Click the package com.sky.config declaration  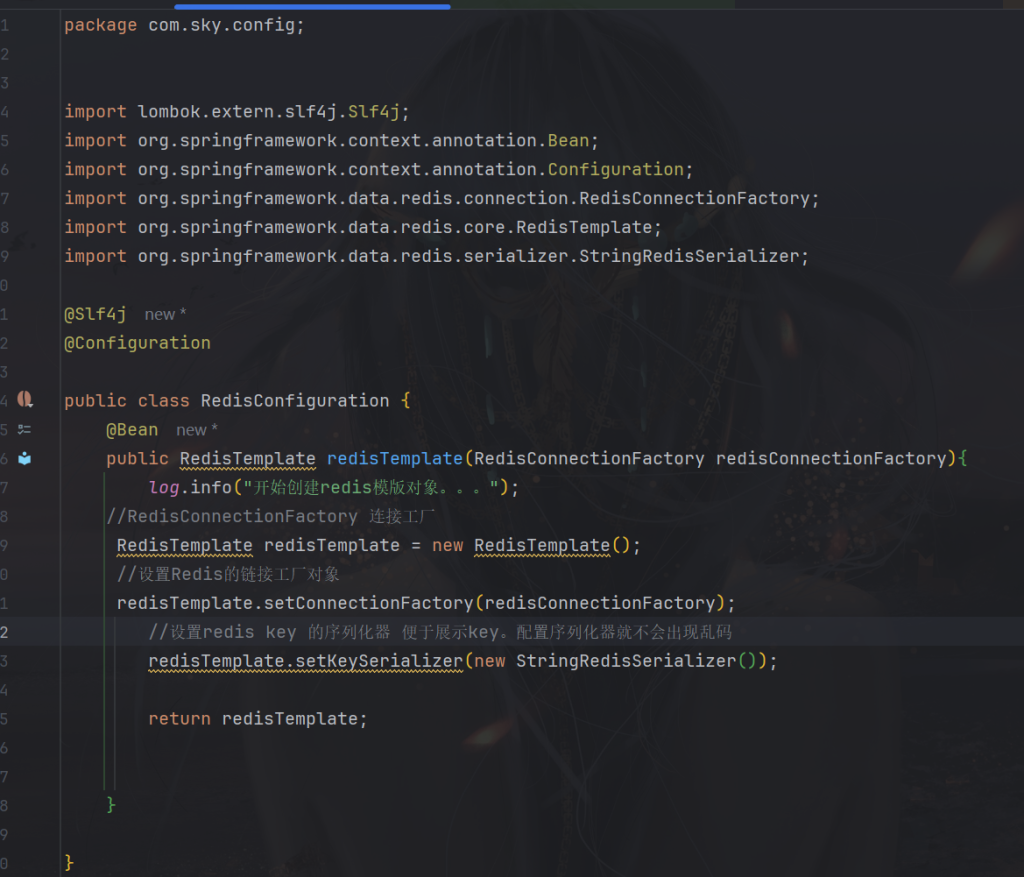pos(183,25)
